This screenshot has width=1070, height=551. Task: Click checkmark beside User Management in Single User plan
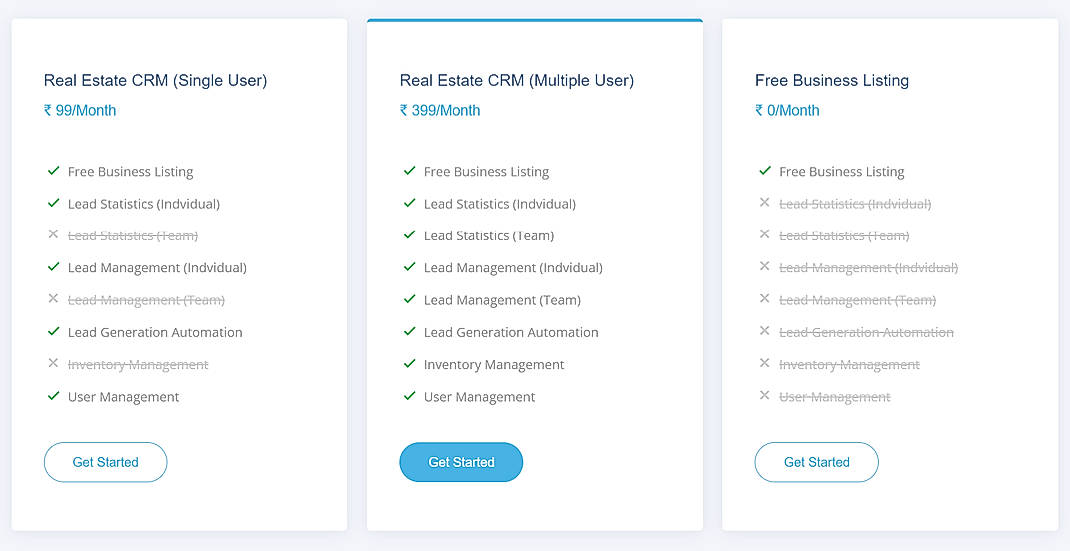pos(54,395)
